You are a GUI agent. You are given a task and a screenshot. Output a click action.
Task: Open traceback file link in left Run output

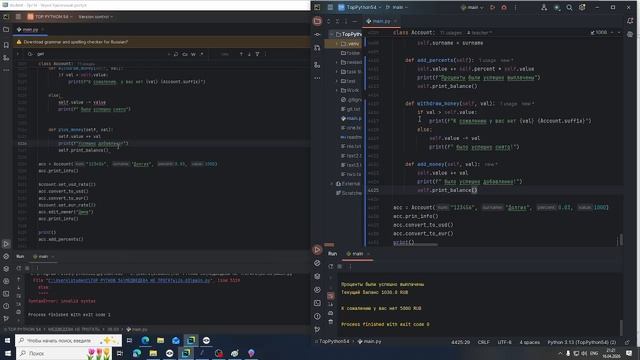click(x=129, y=280)
